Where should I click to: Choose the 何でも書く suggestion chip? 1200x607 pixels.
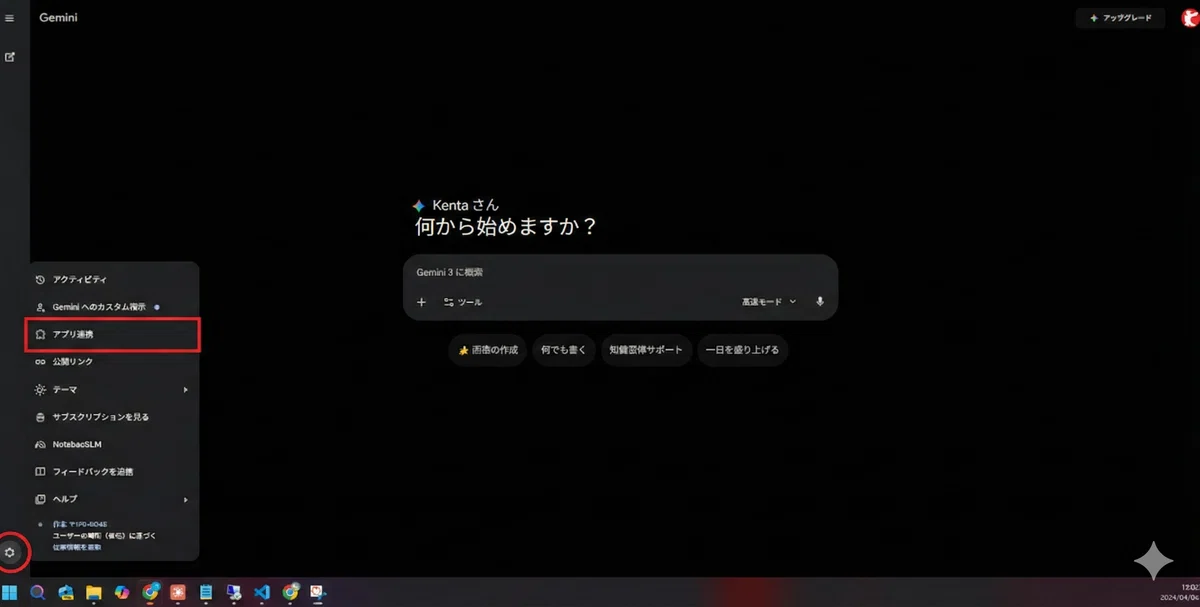565,351
